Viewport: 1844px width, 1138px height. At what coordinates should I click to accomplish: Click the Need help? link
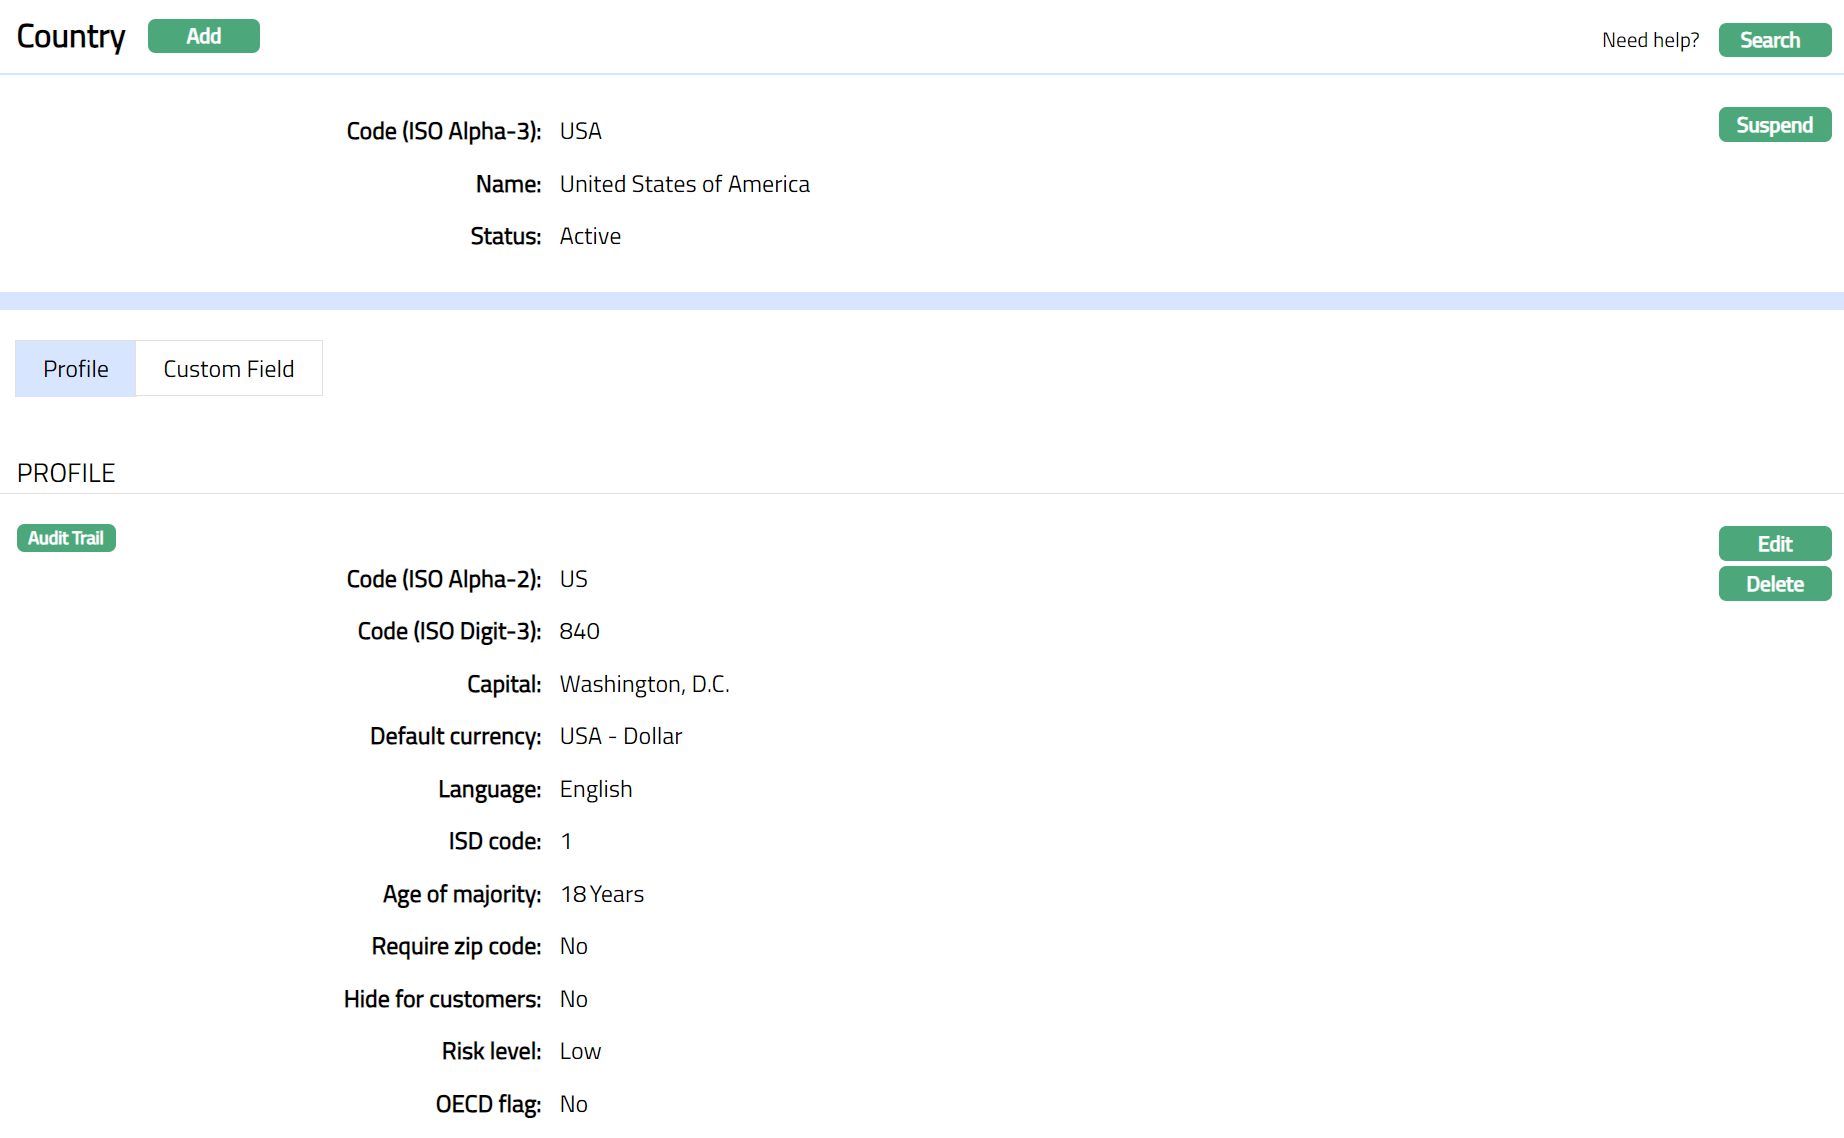point(1650,40)
